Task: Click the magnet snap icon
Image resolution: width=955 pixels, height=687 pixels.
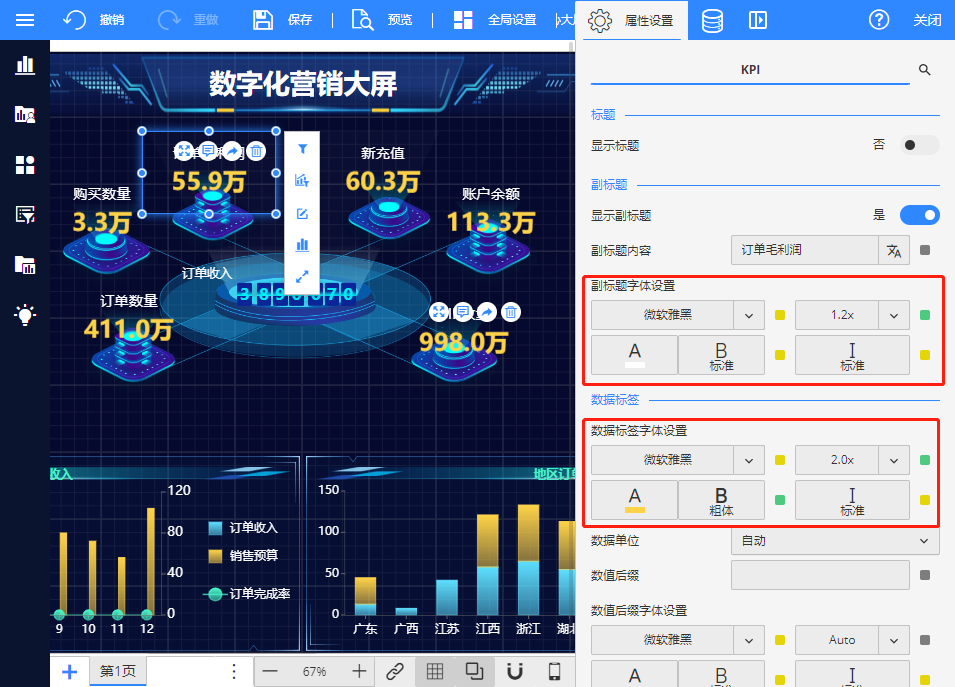Action: tap(515, 671)
